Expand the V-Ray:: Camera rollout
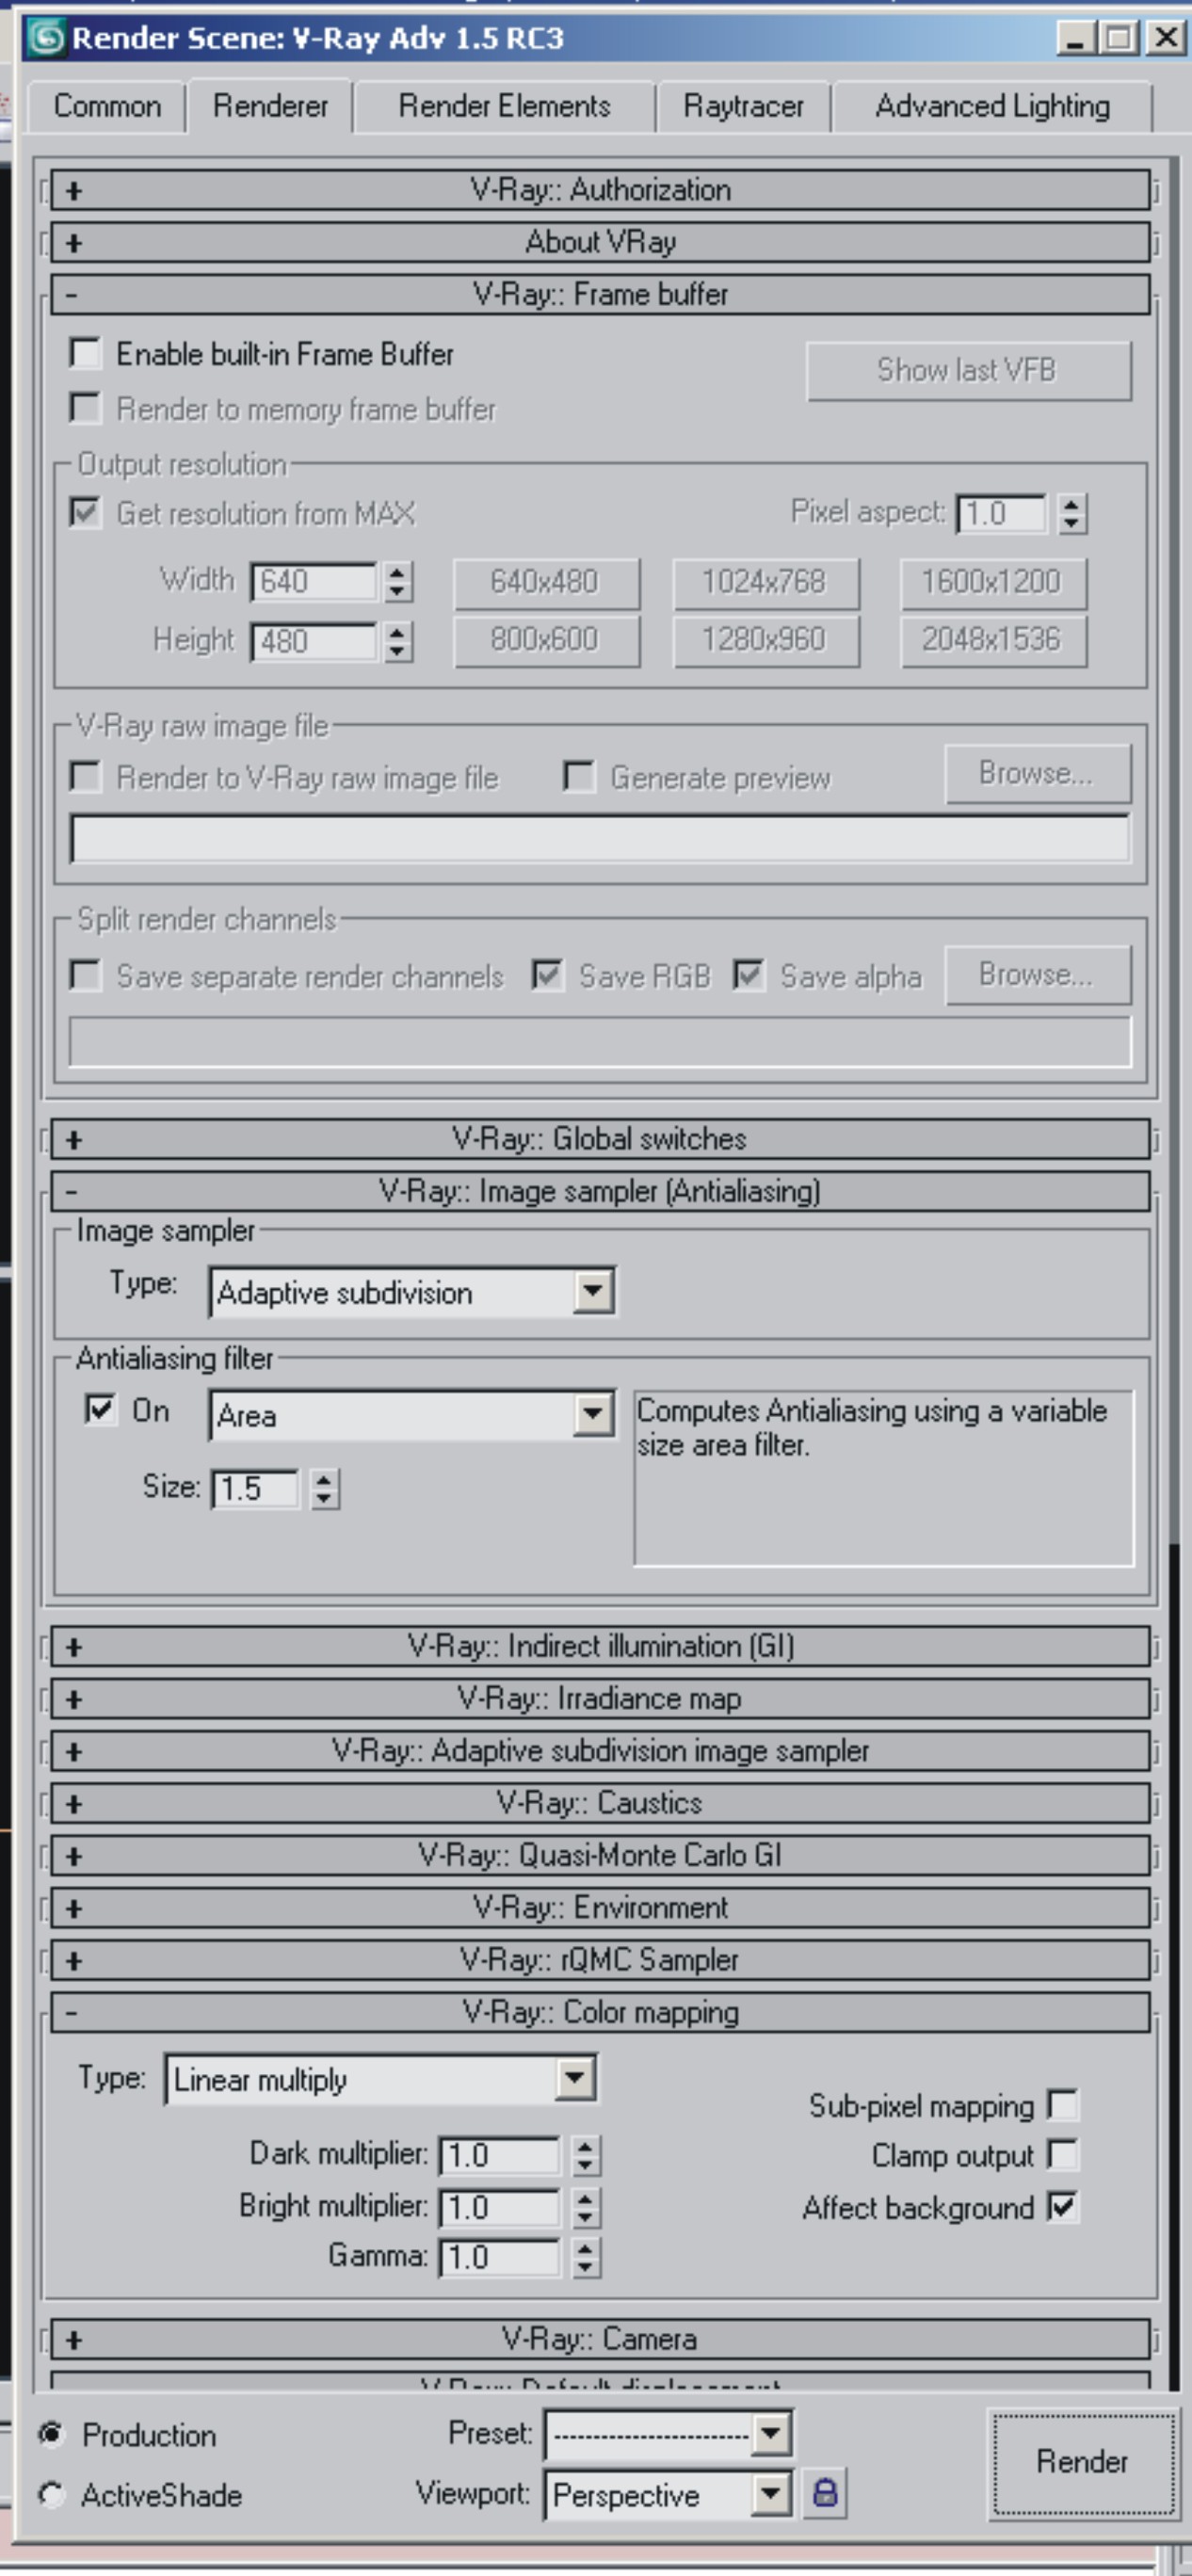The image size is (1192, 2576). pos(600,2339)
